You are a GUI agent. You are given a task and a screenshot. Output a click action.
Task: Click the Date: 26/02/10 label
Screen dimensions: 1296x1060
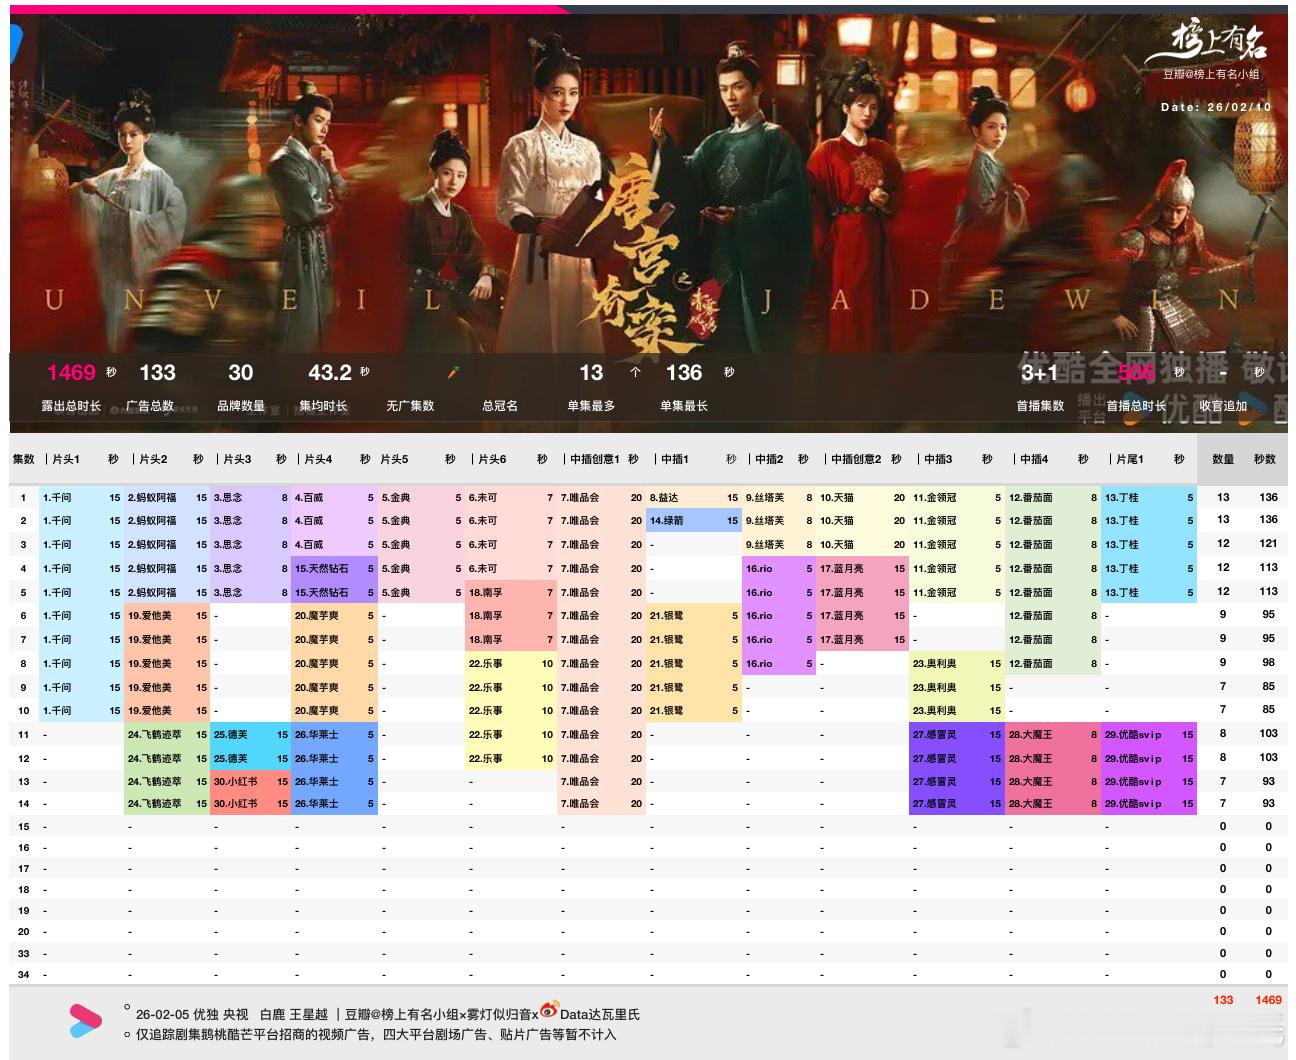tap(1215, 106)
